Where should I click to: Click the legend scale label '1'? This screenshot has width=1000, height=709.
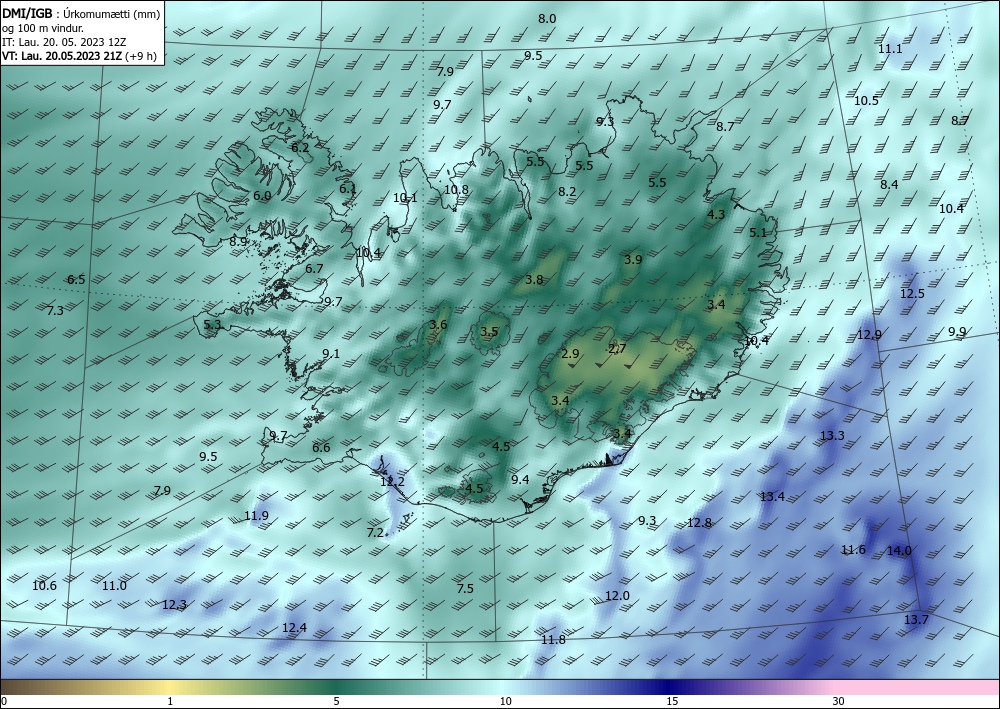tap(170, 701)
